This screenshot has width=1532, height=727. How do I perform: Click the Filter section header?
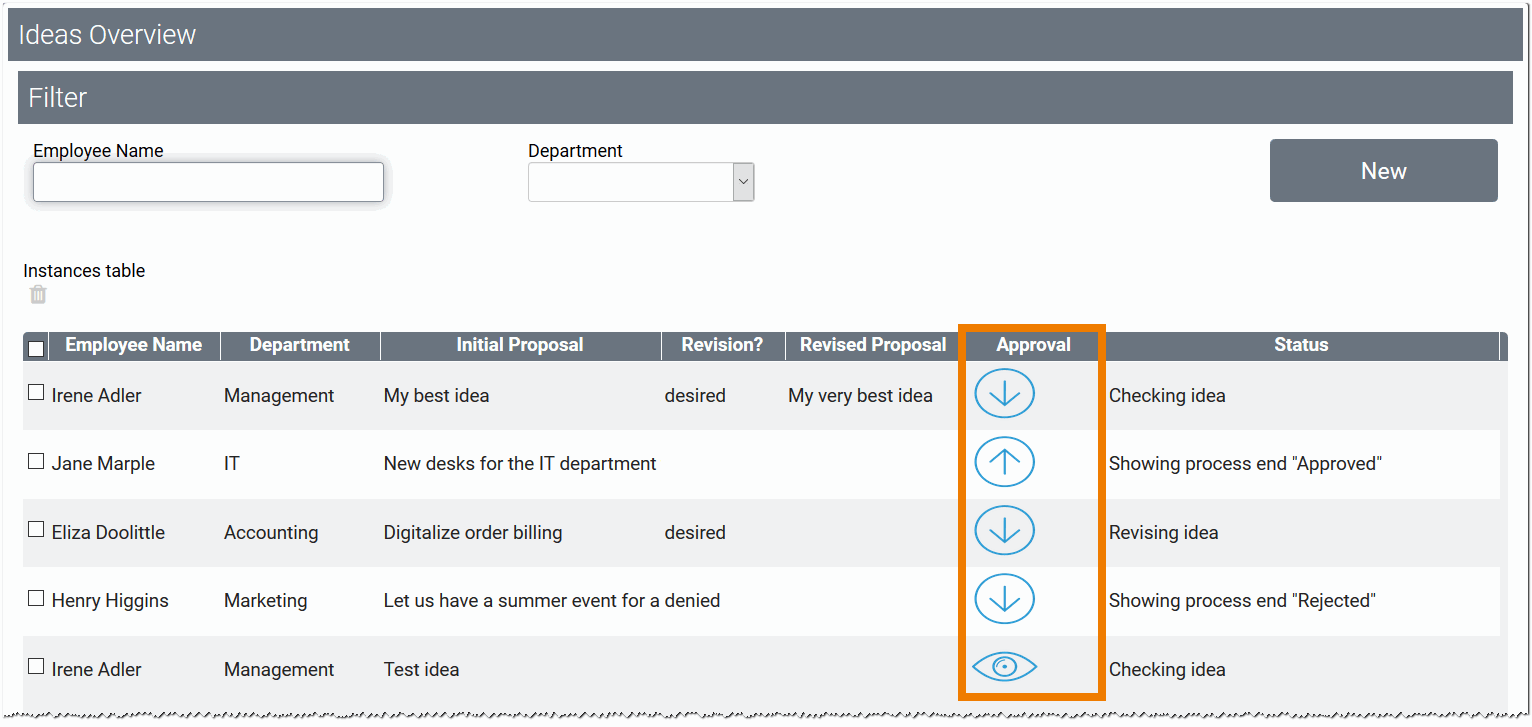click(x=57, y=97)
